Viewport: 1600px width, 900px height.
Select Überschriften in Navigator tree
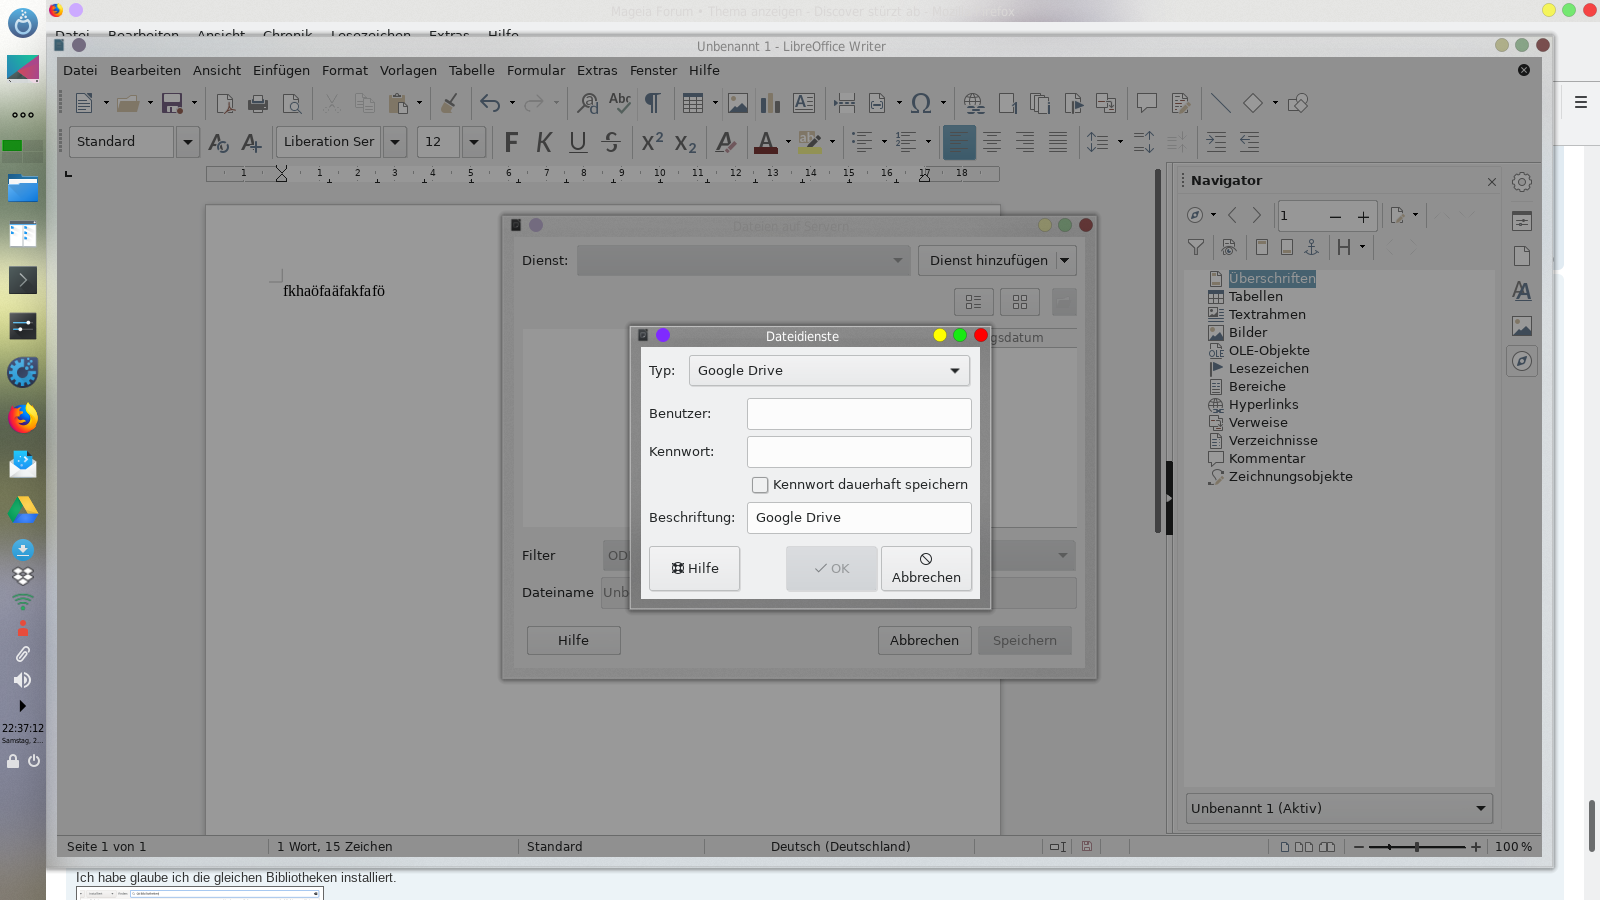1272,279
